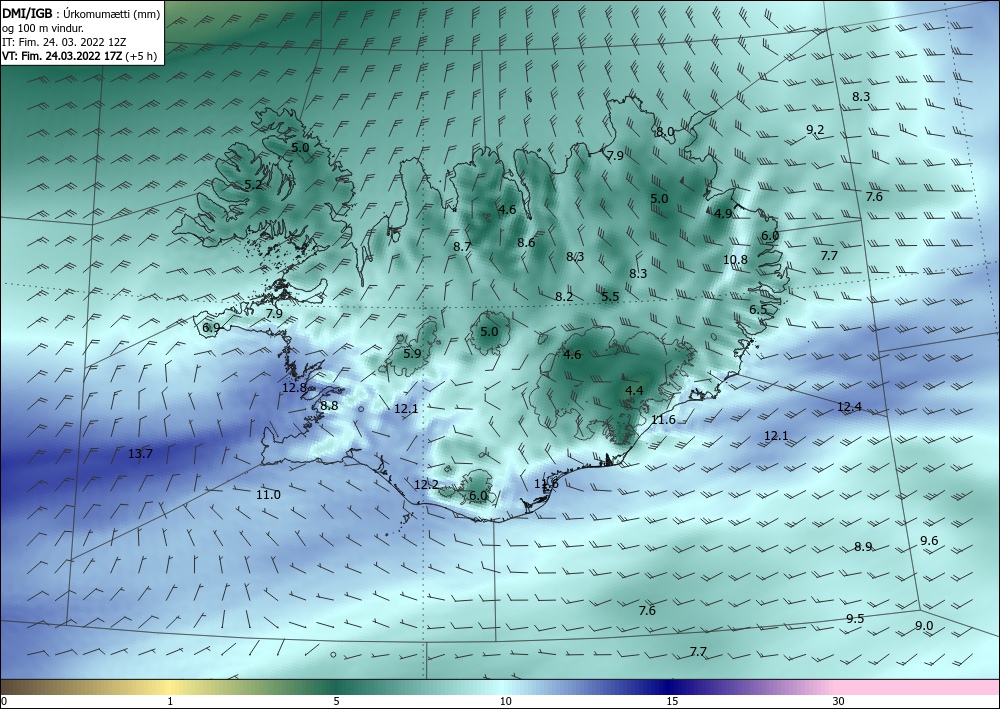Select the 5 label on the color scale
Image resolution: width=1000 pixels, height=709 pixels.
336,701
